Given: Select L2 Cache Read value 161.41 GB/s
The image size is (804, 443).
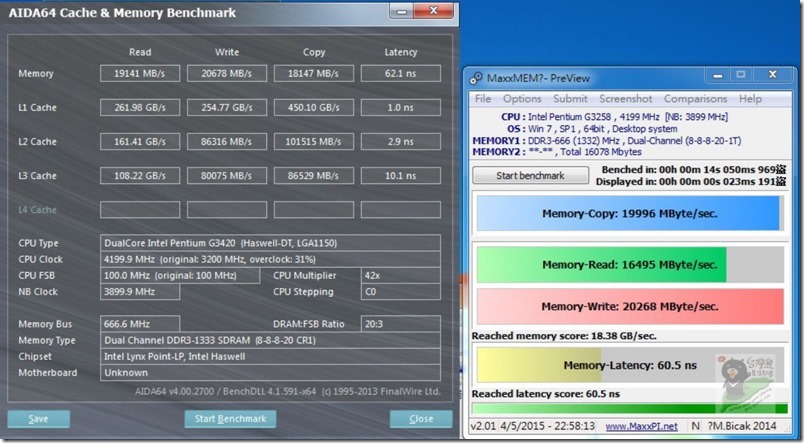Looking at the screenshot, I should pos(140,142).
